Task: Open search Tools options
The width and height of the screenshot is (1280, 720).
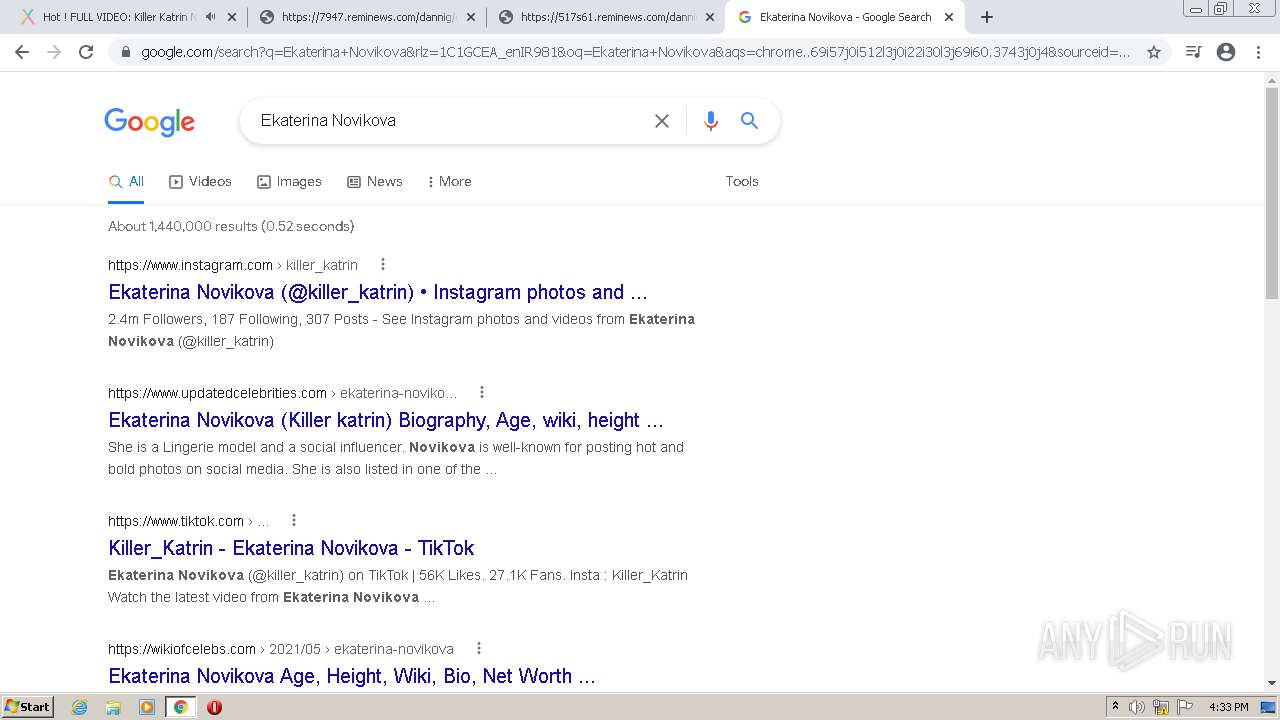Action: [742, 182]
